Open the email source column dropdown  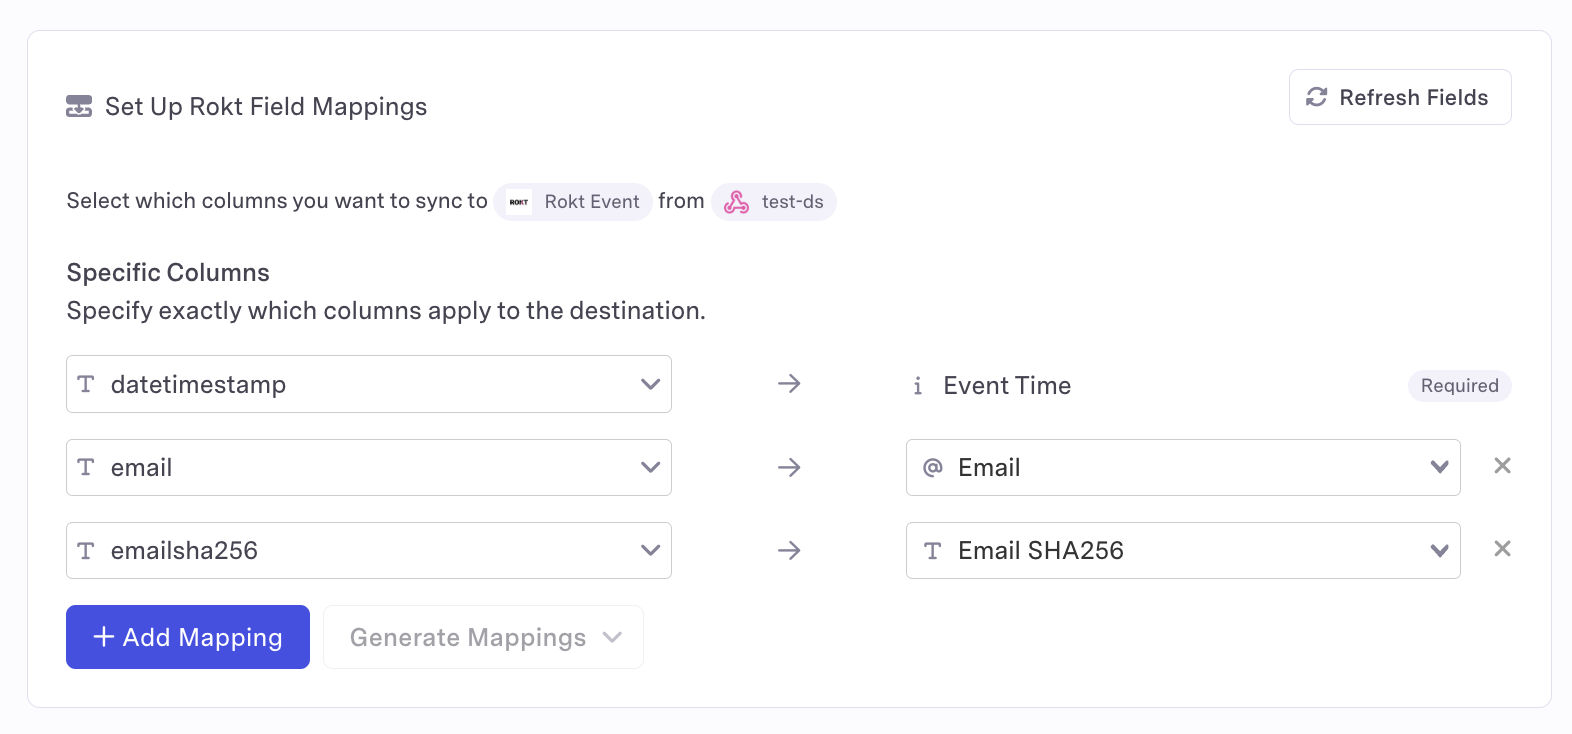coord(369,468)
